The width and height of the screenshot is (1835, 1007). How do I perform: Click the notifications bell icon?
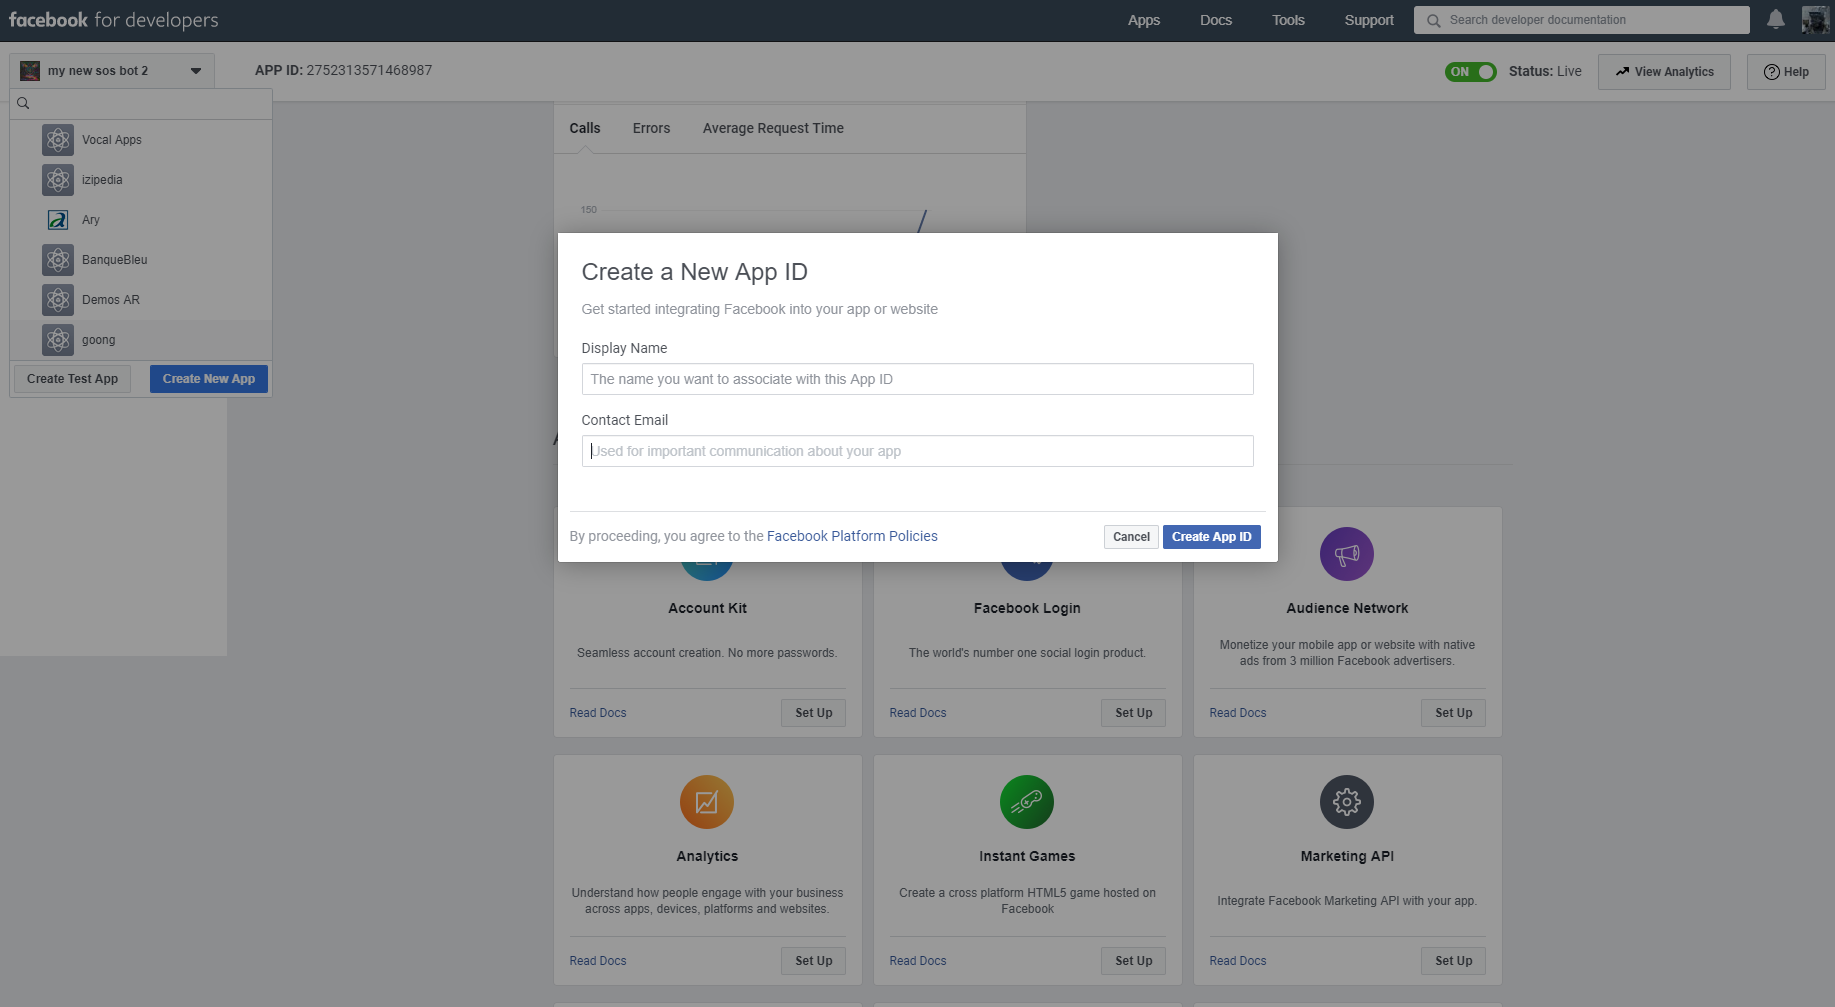coord(1776,19)
